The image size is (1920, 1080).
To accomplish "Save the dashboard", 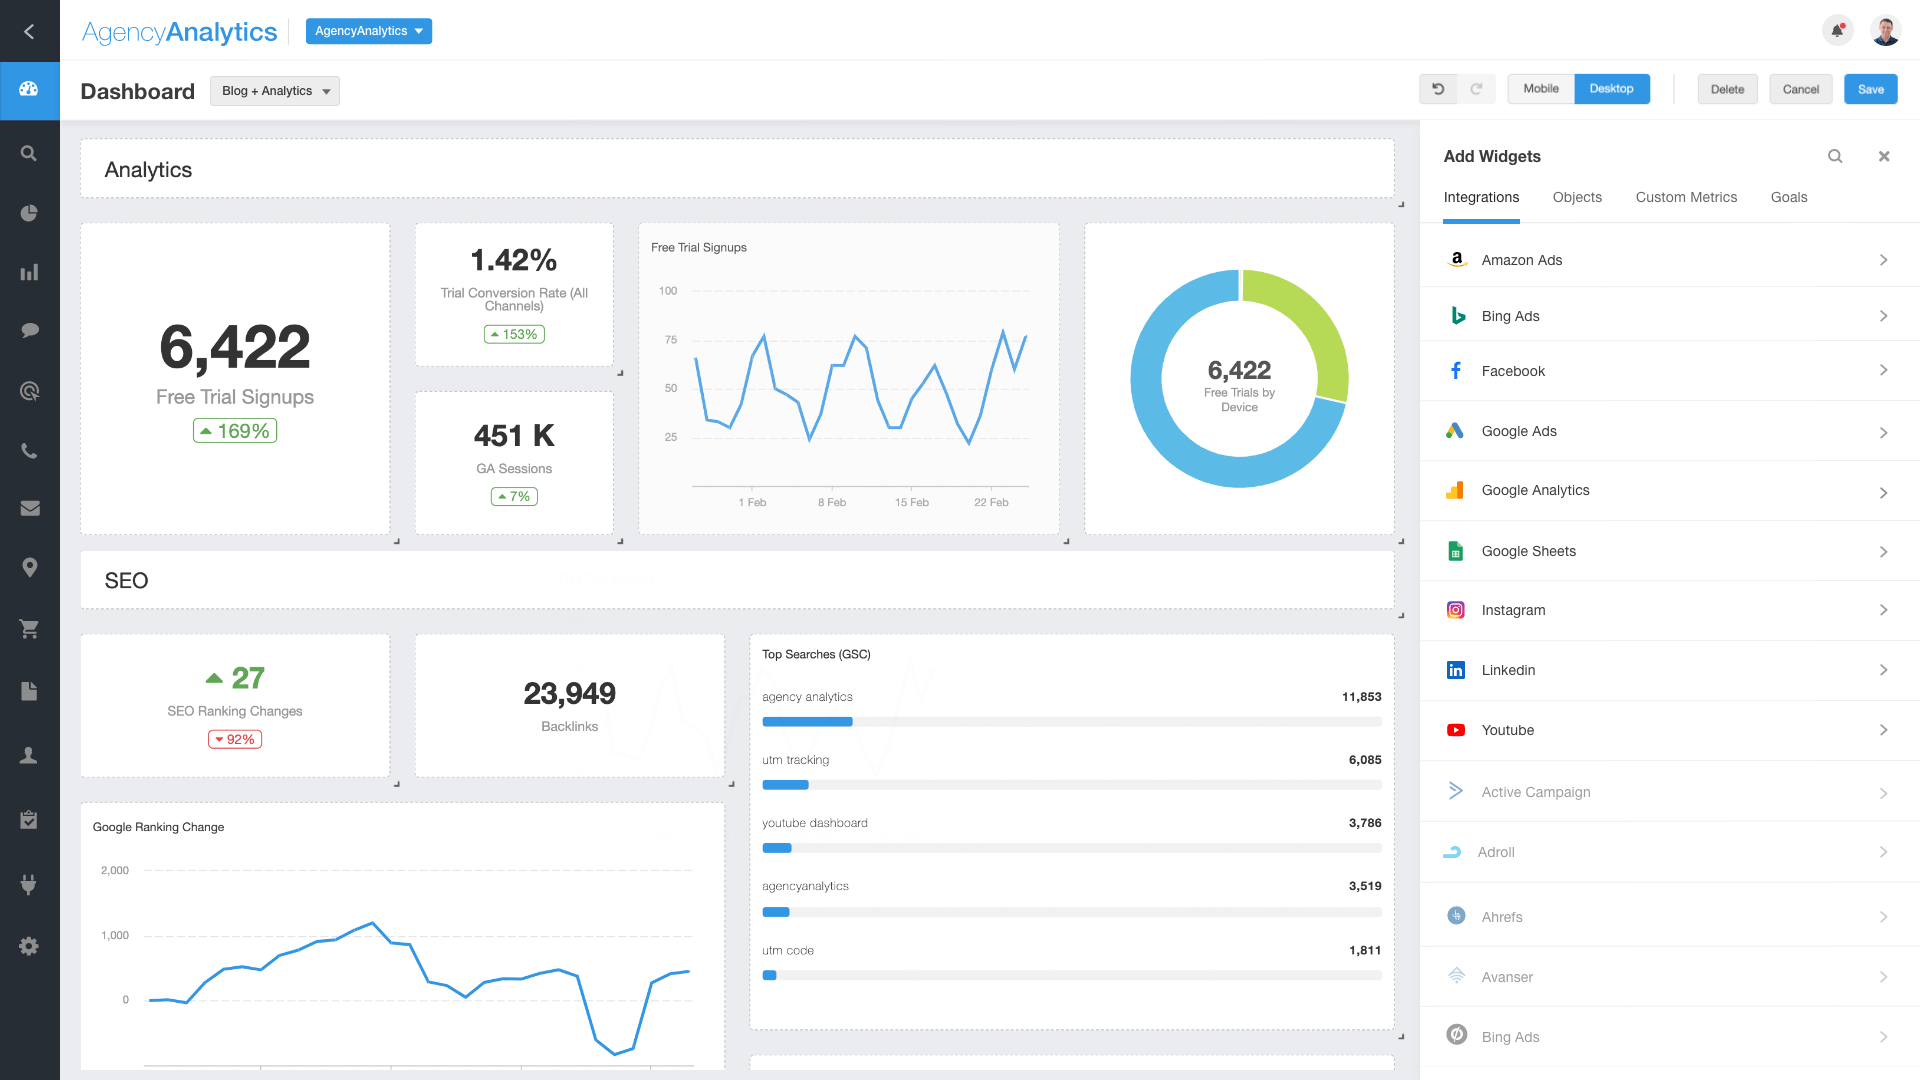I will coord(1871,89).
